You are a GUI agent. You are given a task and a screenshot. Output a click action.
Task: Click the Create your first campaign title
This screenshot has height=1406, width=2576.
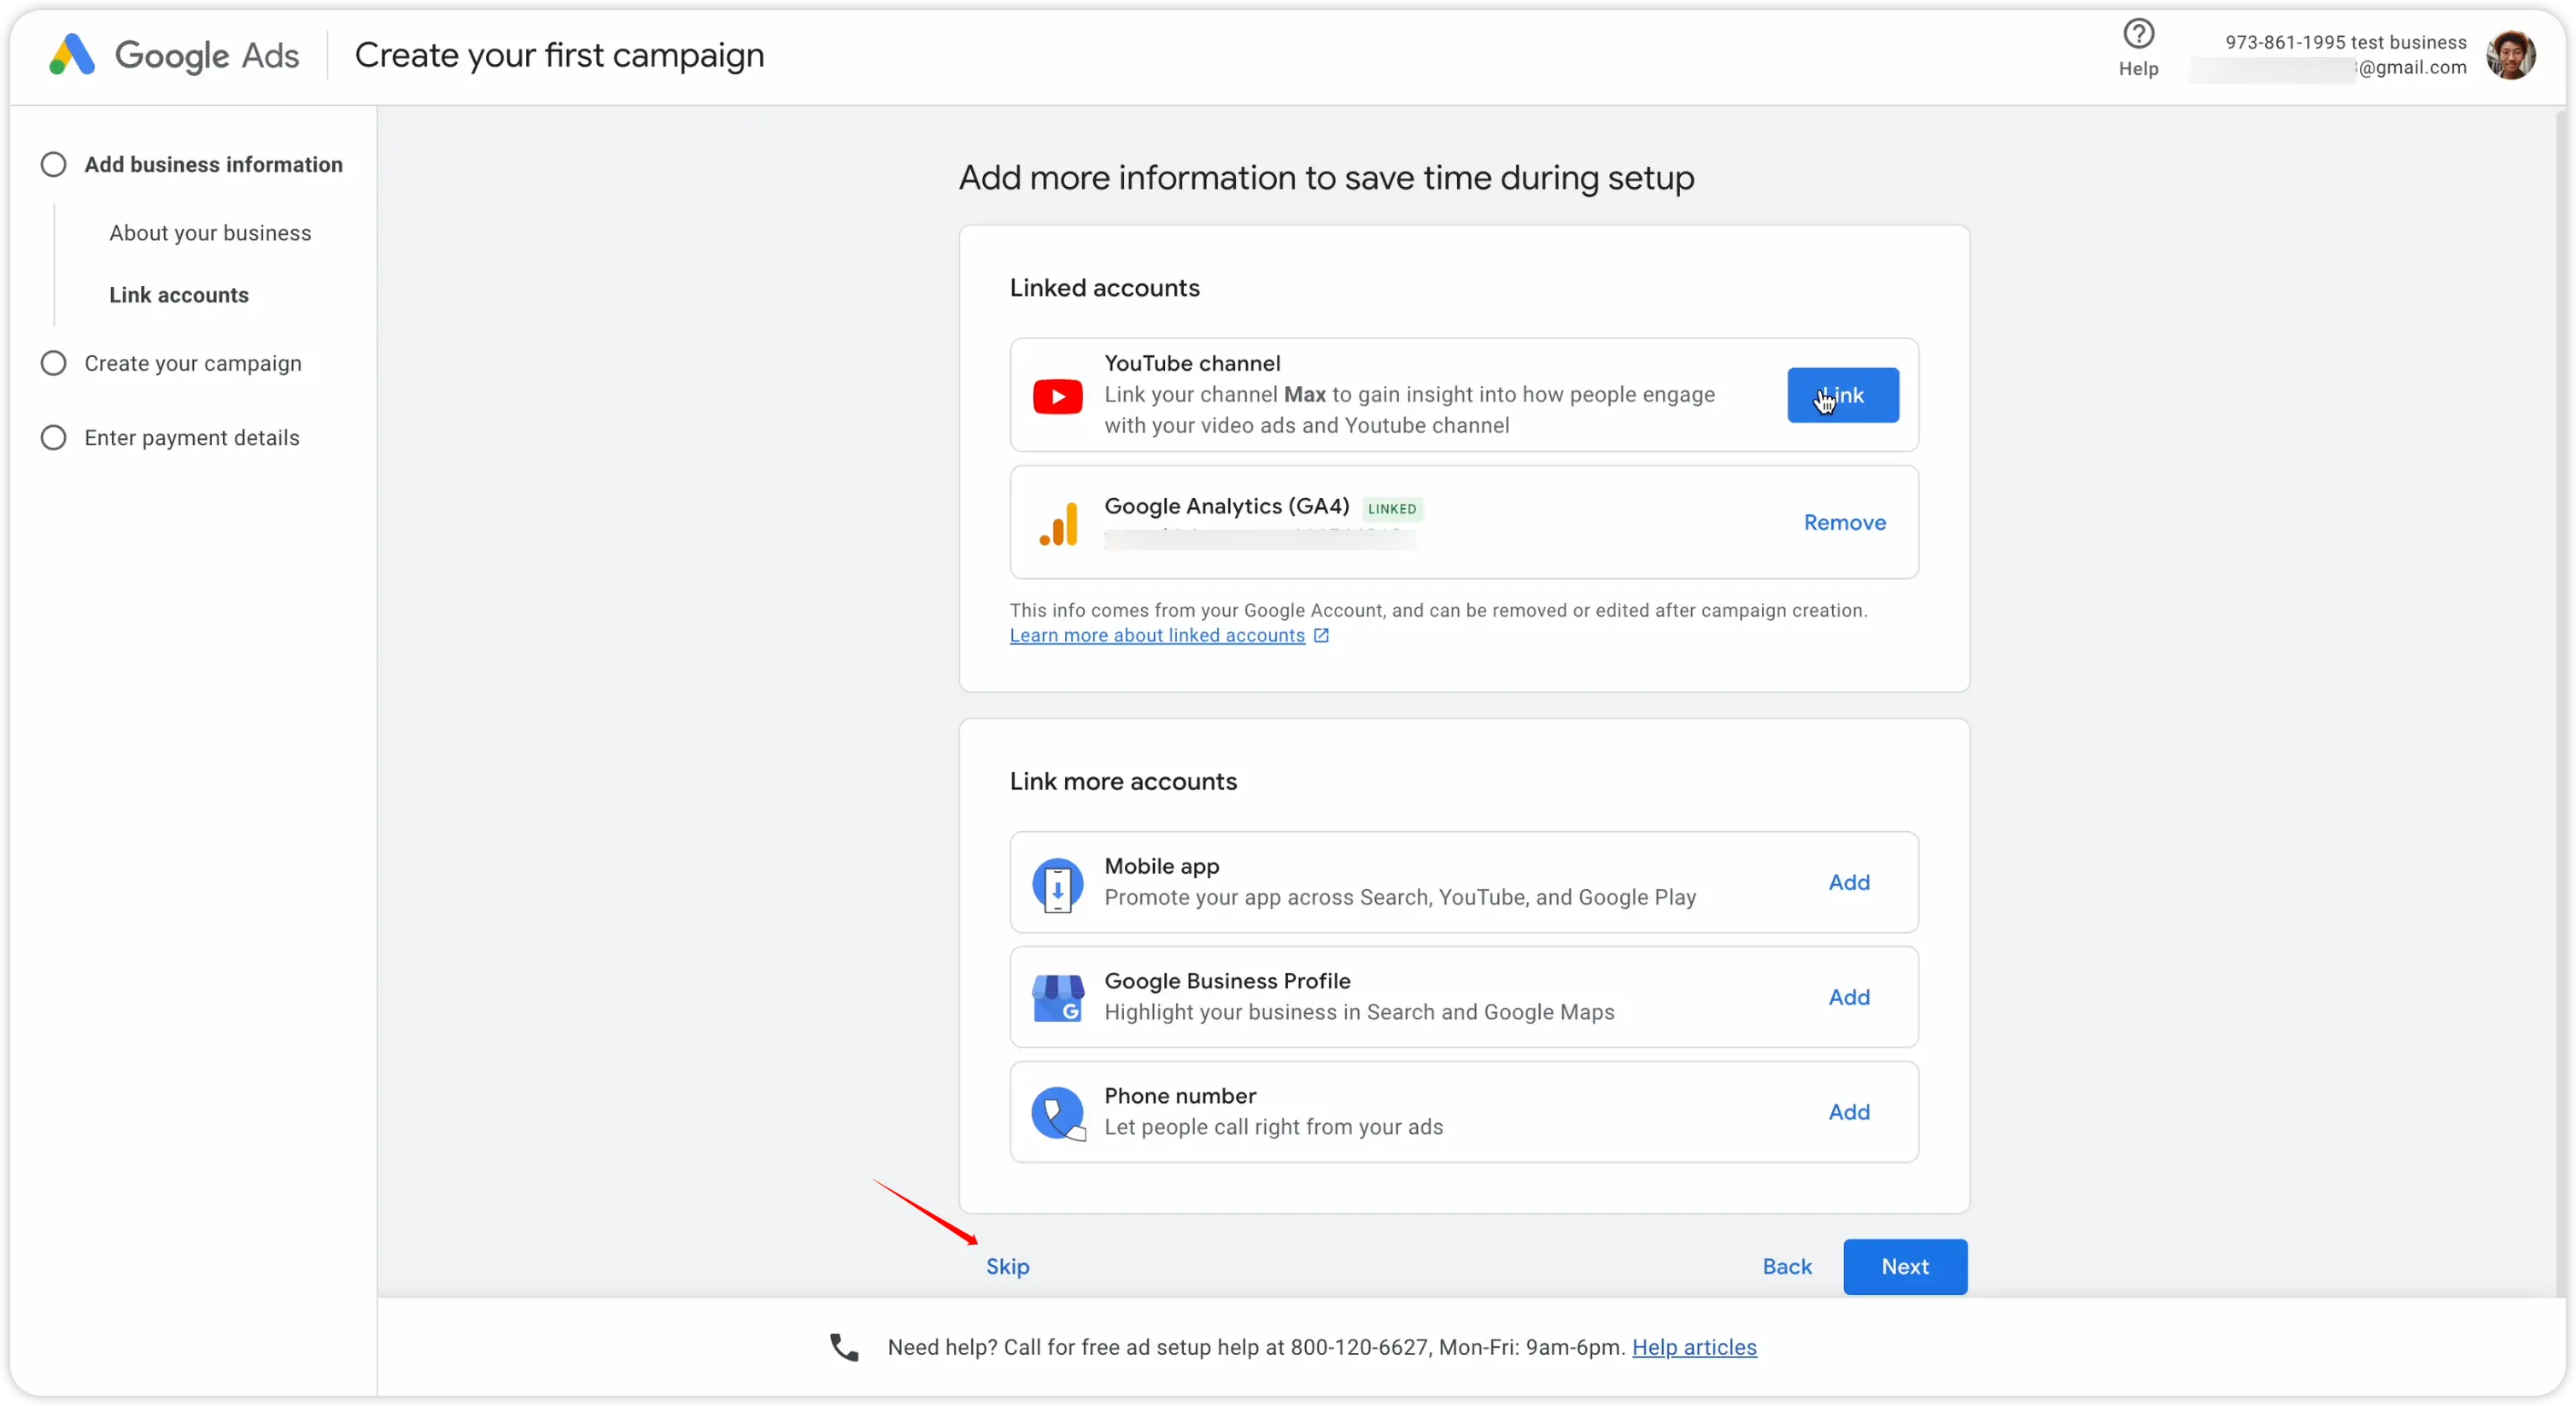[x=559, y=55]
